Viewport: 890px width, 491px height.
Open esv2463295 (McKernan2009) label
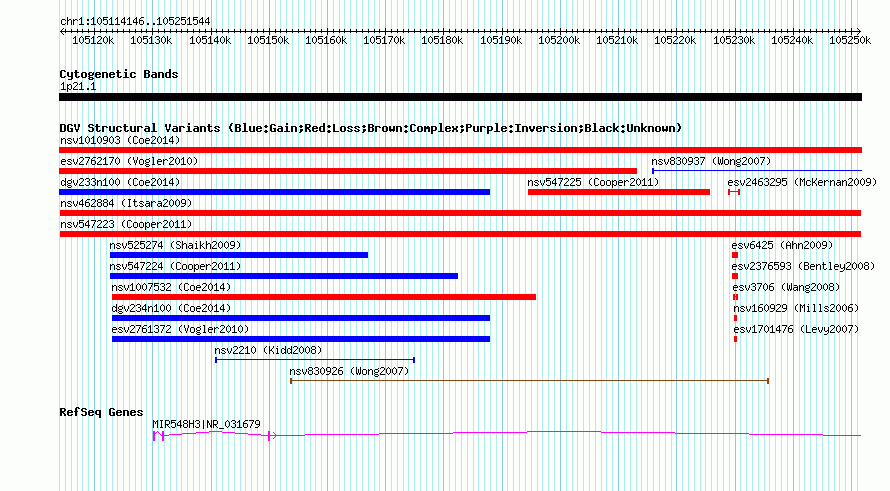[x=802, y=182]
